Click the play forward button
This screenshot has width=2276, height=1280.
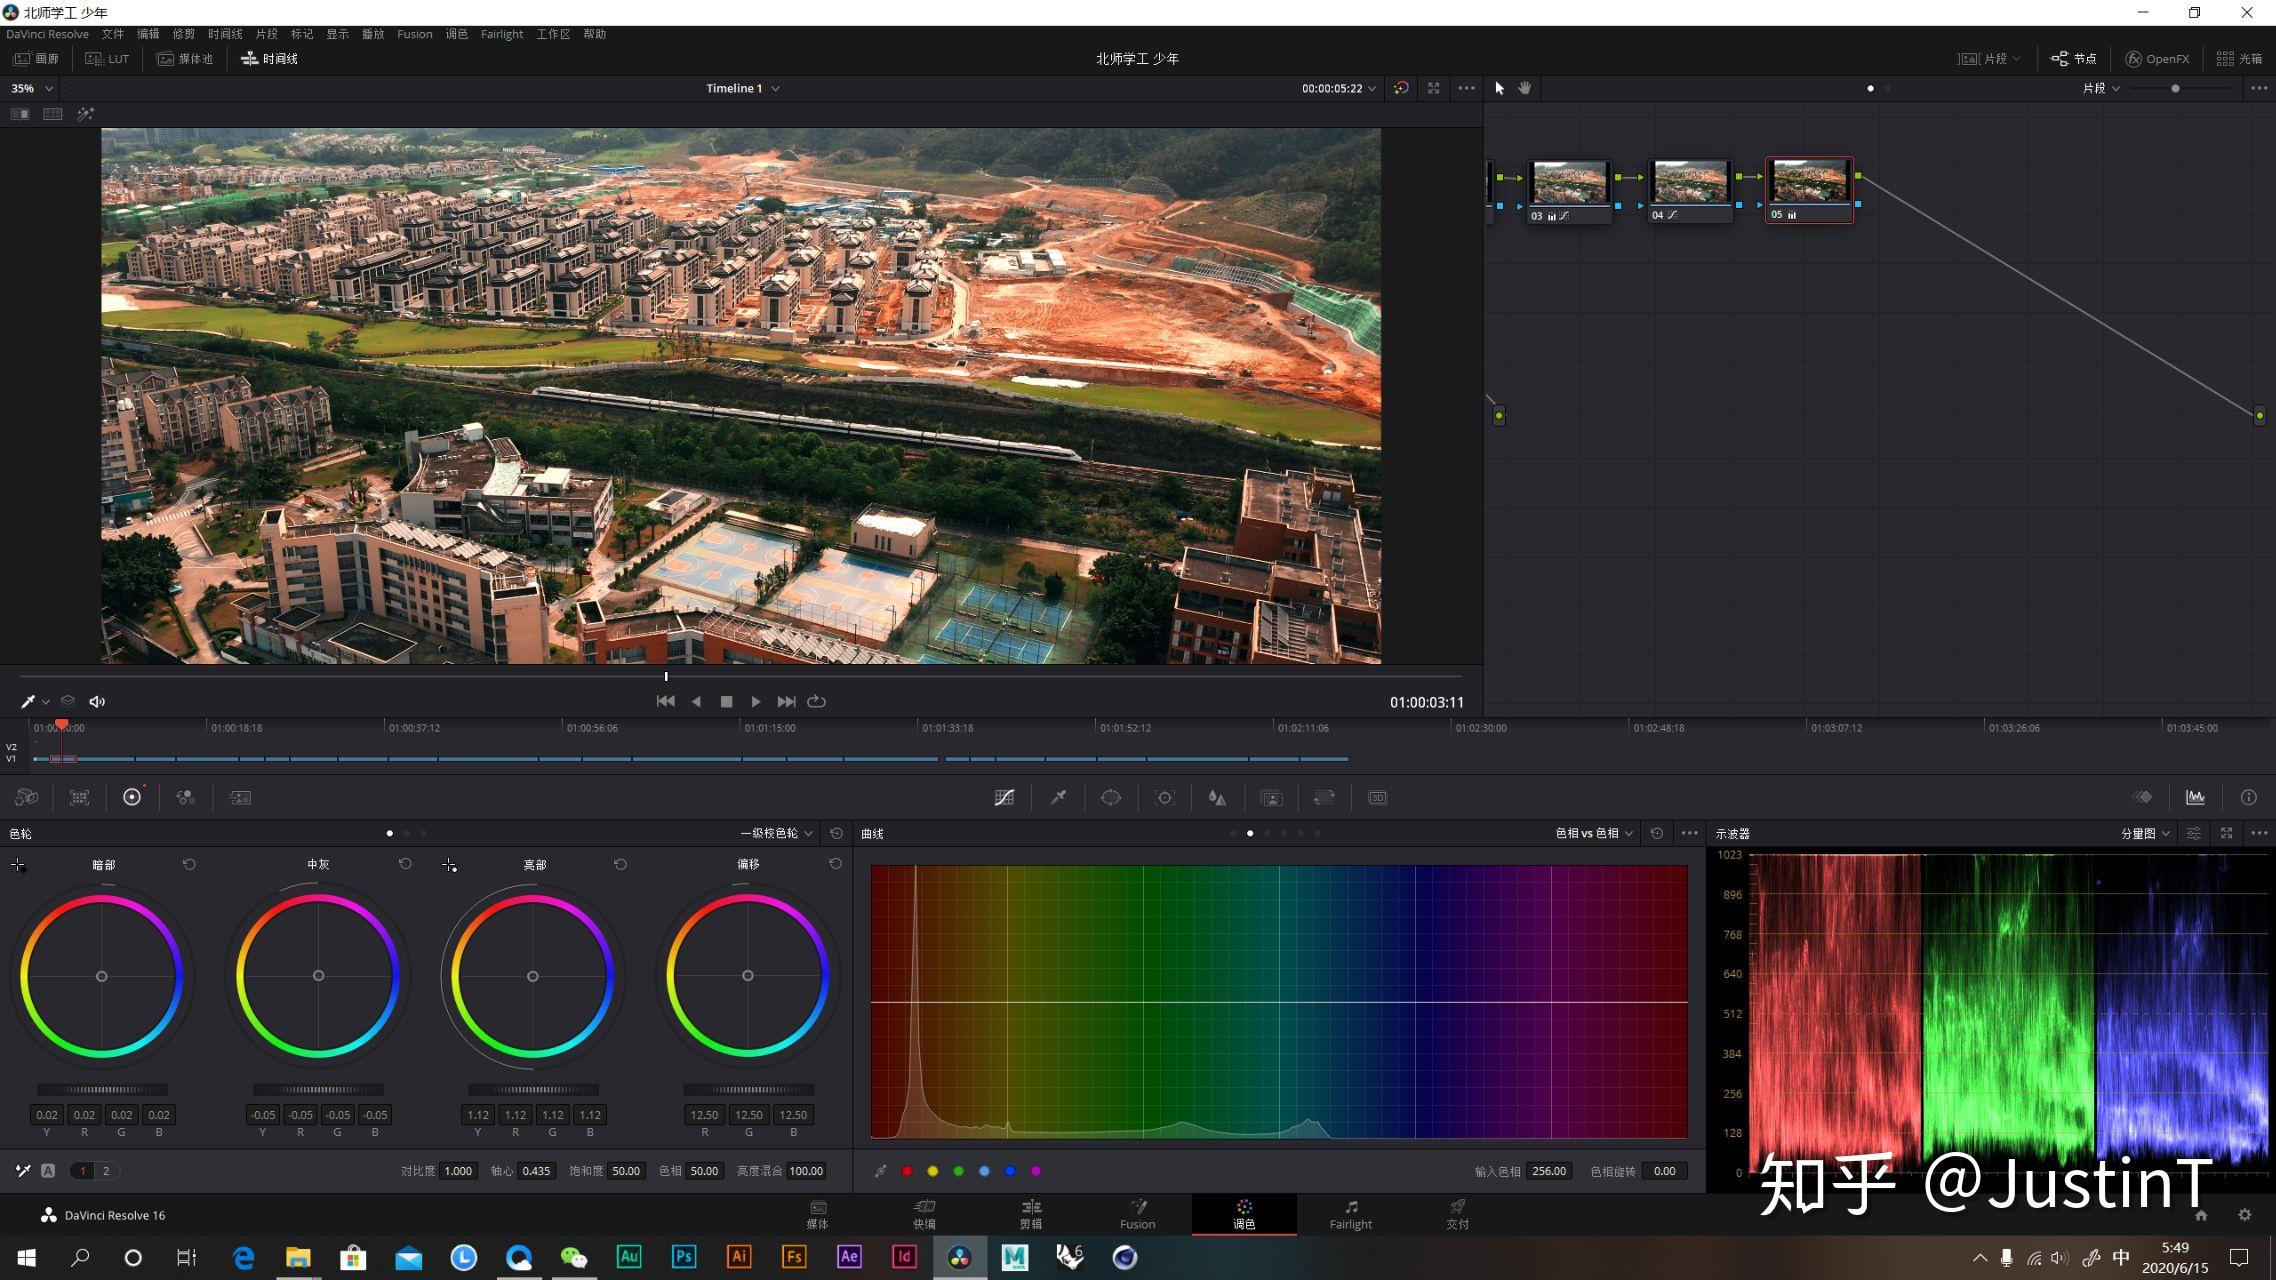coord(756,701)
